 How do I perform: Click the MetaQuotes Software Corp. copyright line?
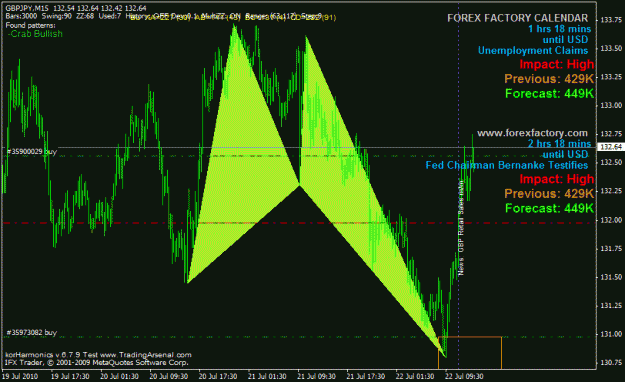(x=96, y=362)
